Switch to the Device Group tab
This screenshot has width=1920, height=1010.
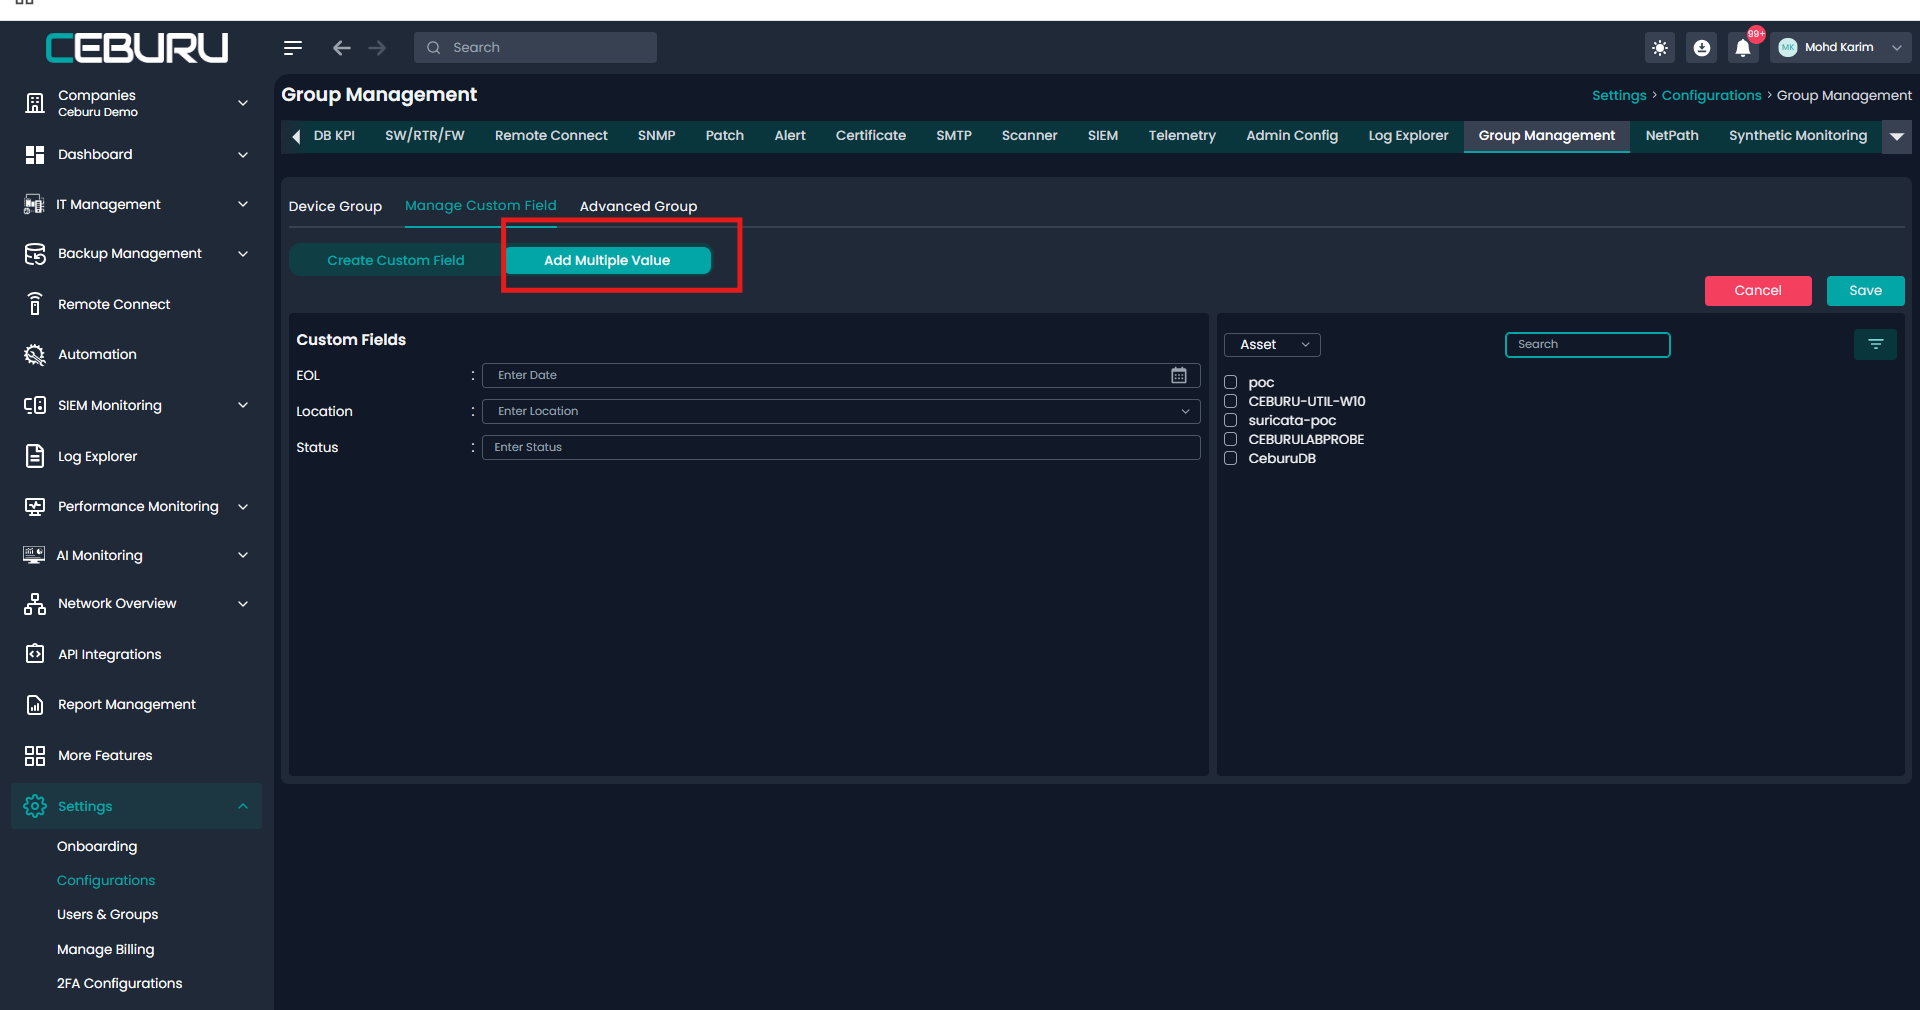(x=335, y=206)
